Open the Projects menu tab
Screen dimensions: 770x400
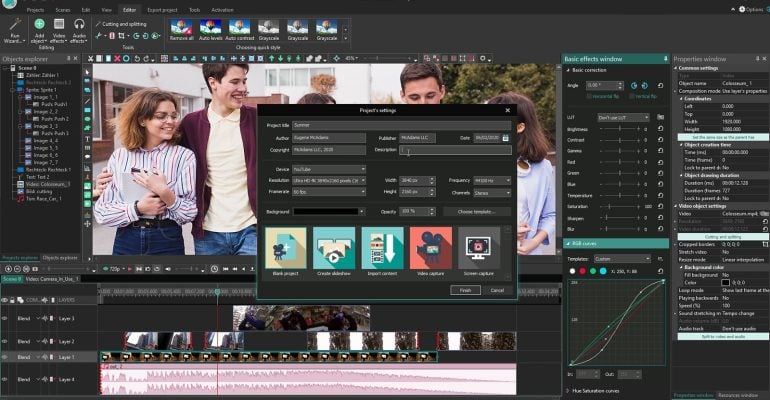(35, 10)
